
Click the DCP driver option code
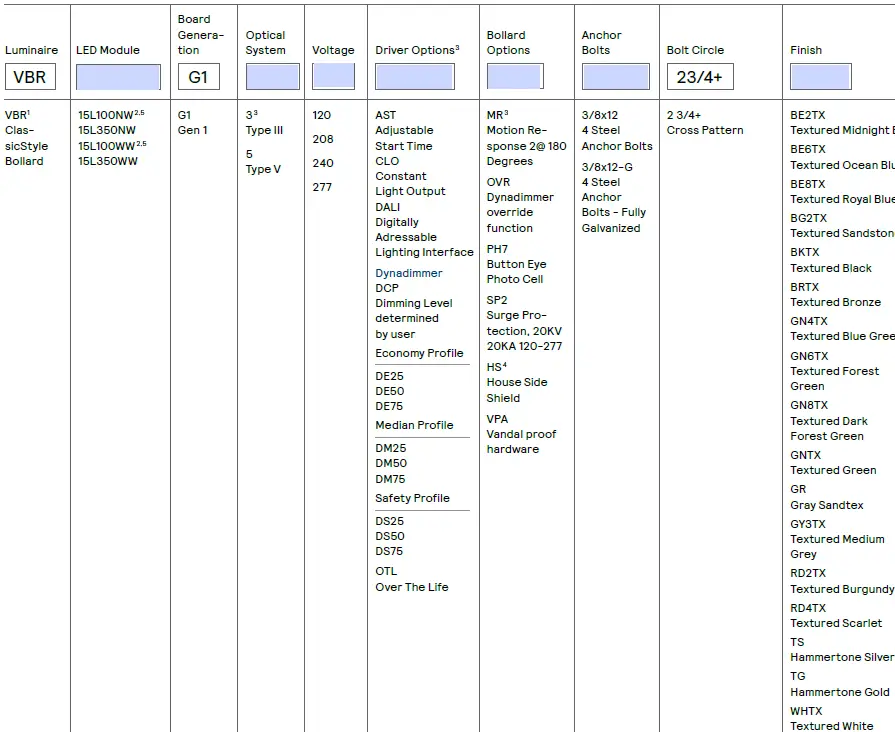387,288
